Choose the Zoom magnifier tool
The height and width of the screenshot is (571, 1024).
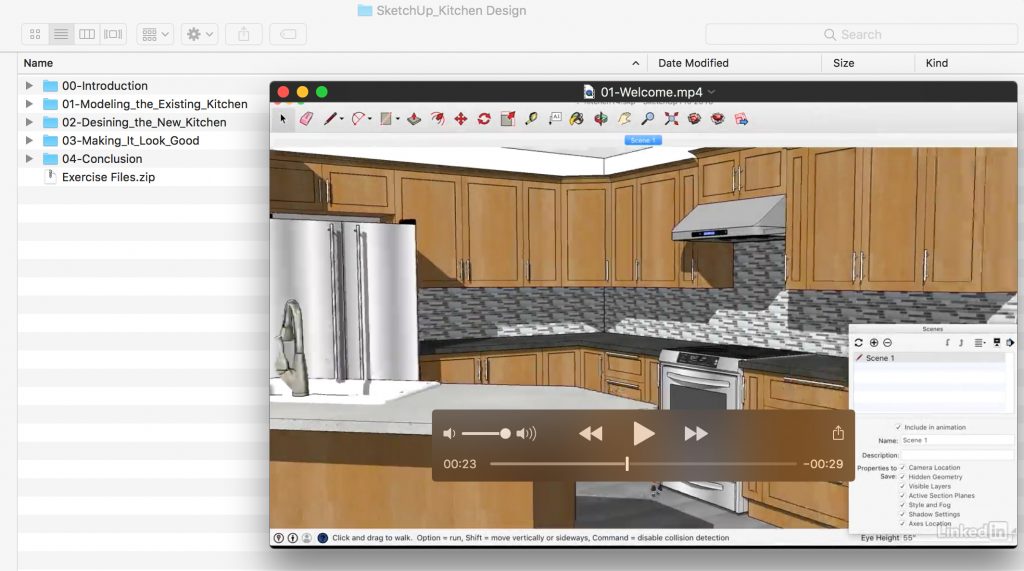click(648, 119)
